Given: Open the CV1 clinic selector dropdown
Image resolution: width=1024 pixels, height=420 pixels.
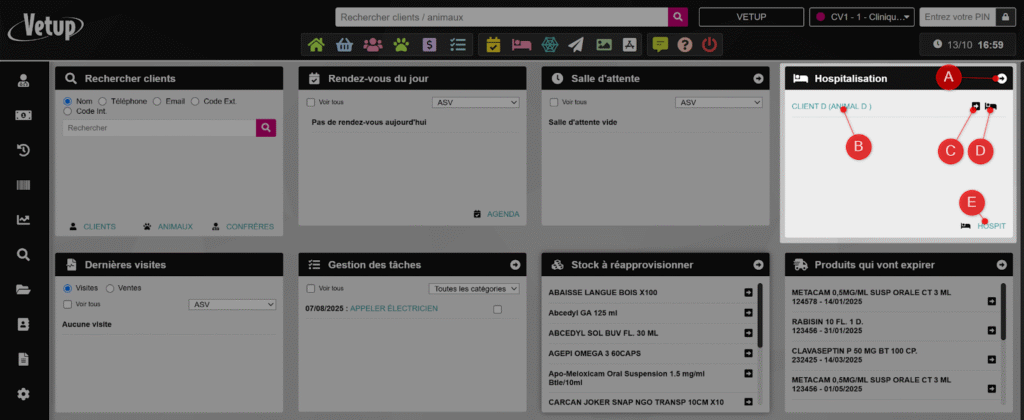Looking at the screenshot, I should tap(862, 17).
